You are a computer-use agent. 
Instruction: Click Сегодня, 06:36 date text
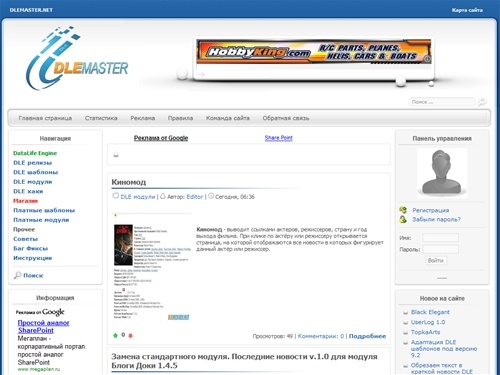click(x=235, y=197)
